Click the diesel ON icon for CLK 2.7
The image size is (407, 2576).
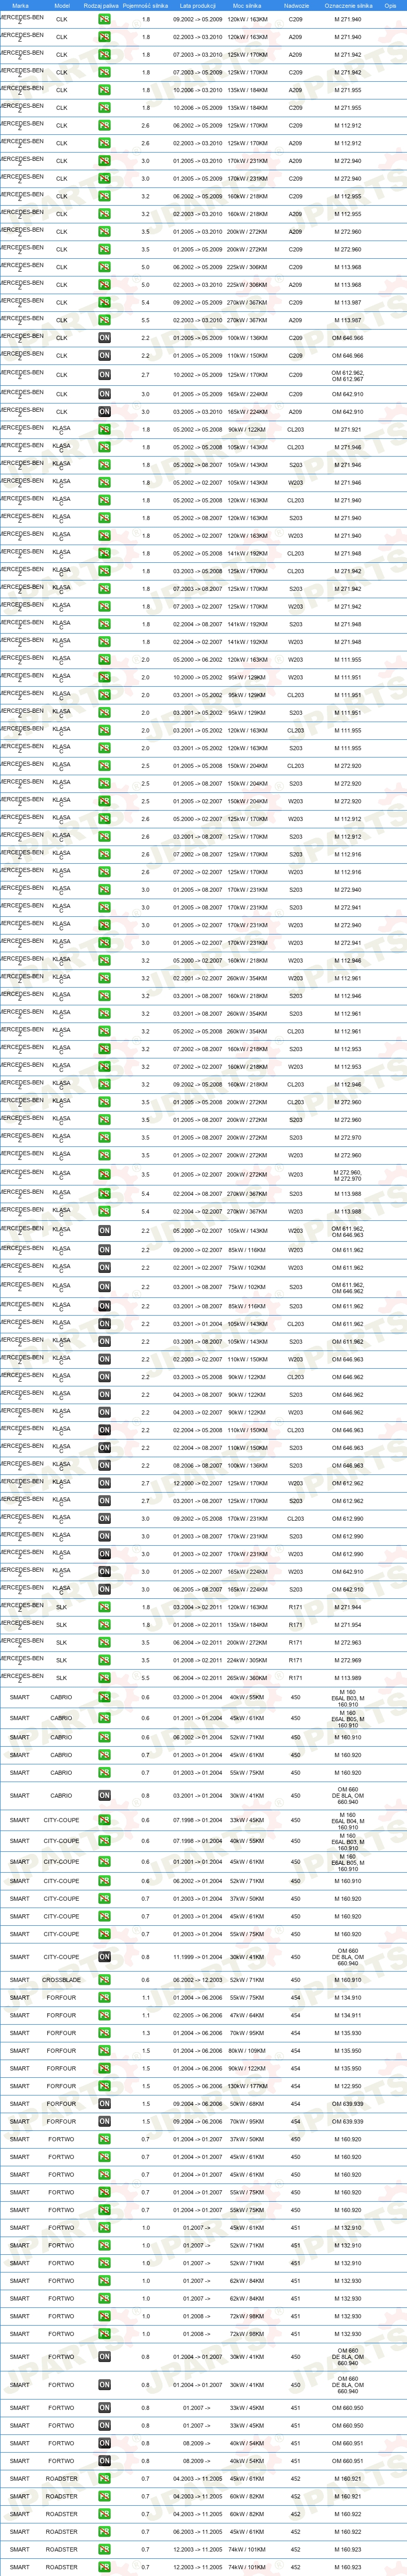click(x=104, y=375)
